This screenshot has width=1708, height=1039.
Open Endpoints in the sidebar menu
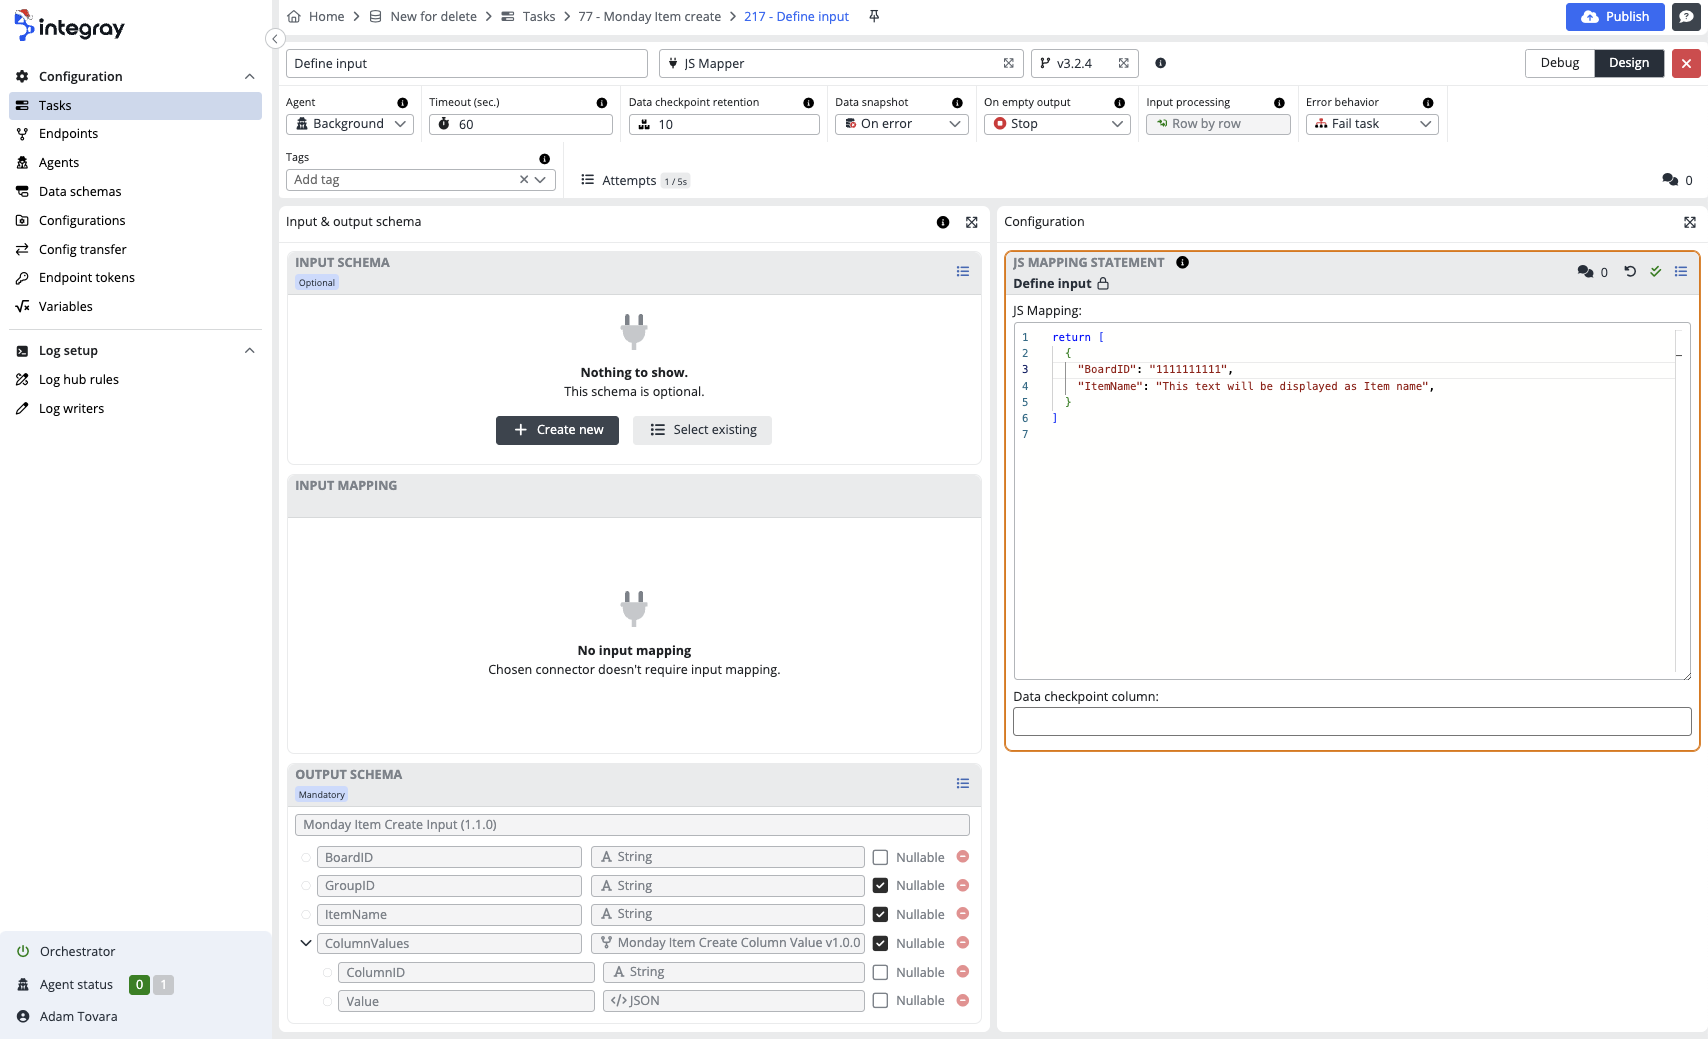pos(68,134)
